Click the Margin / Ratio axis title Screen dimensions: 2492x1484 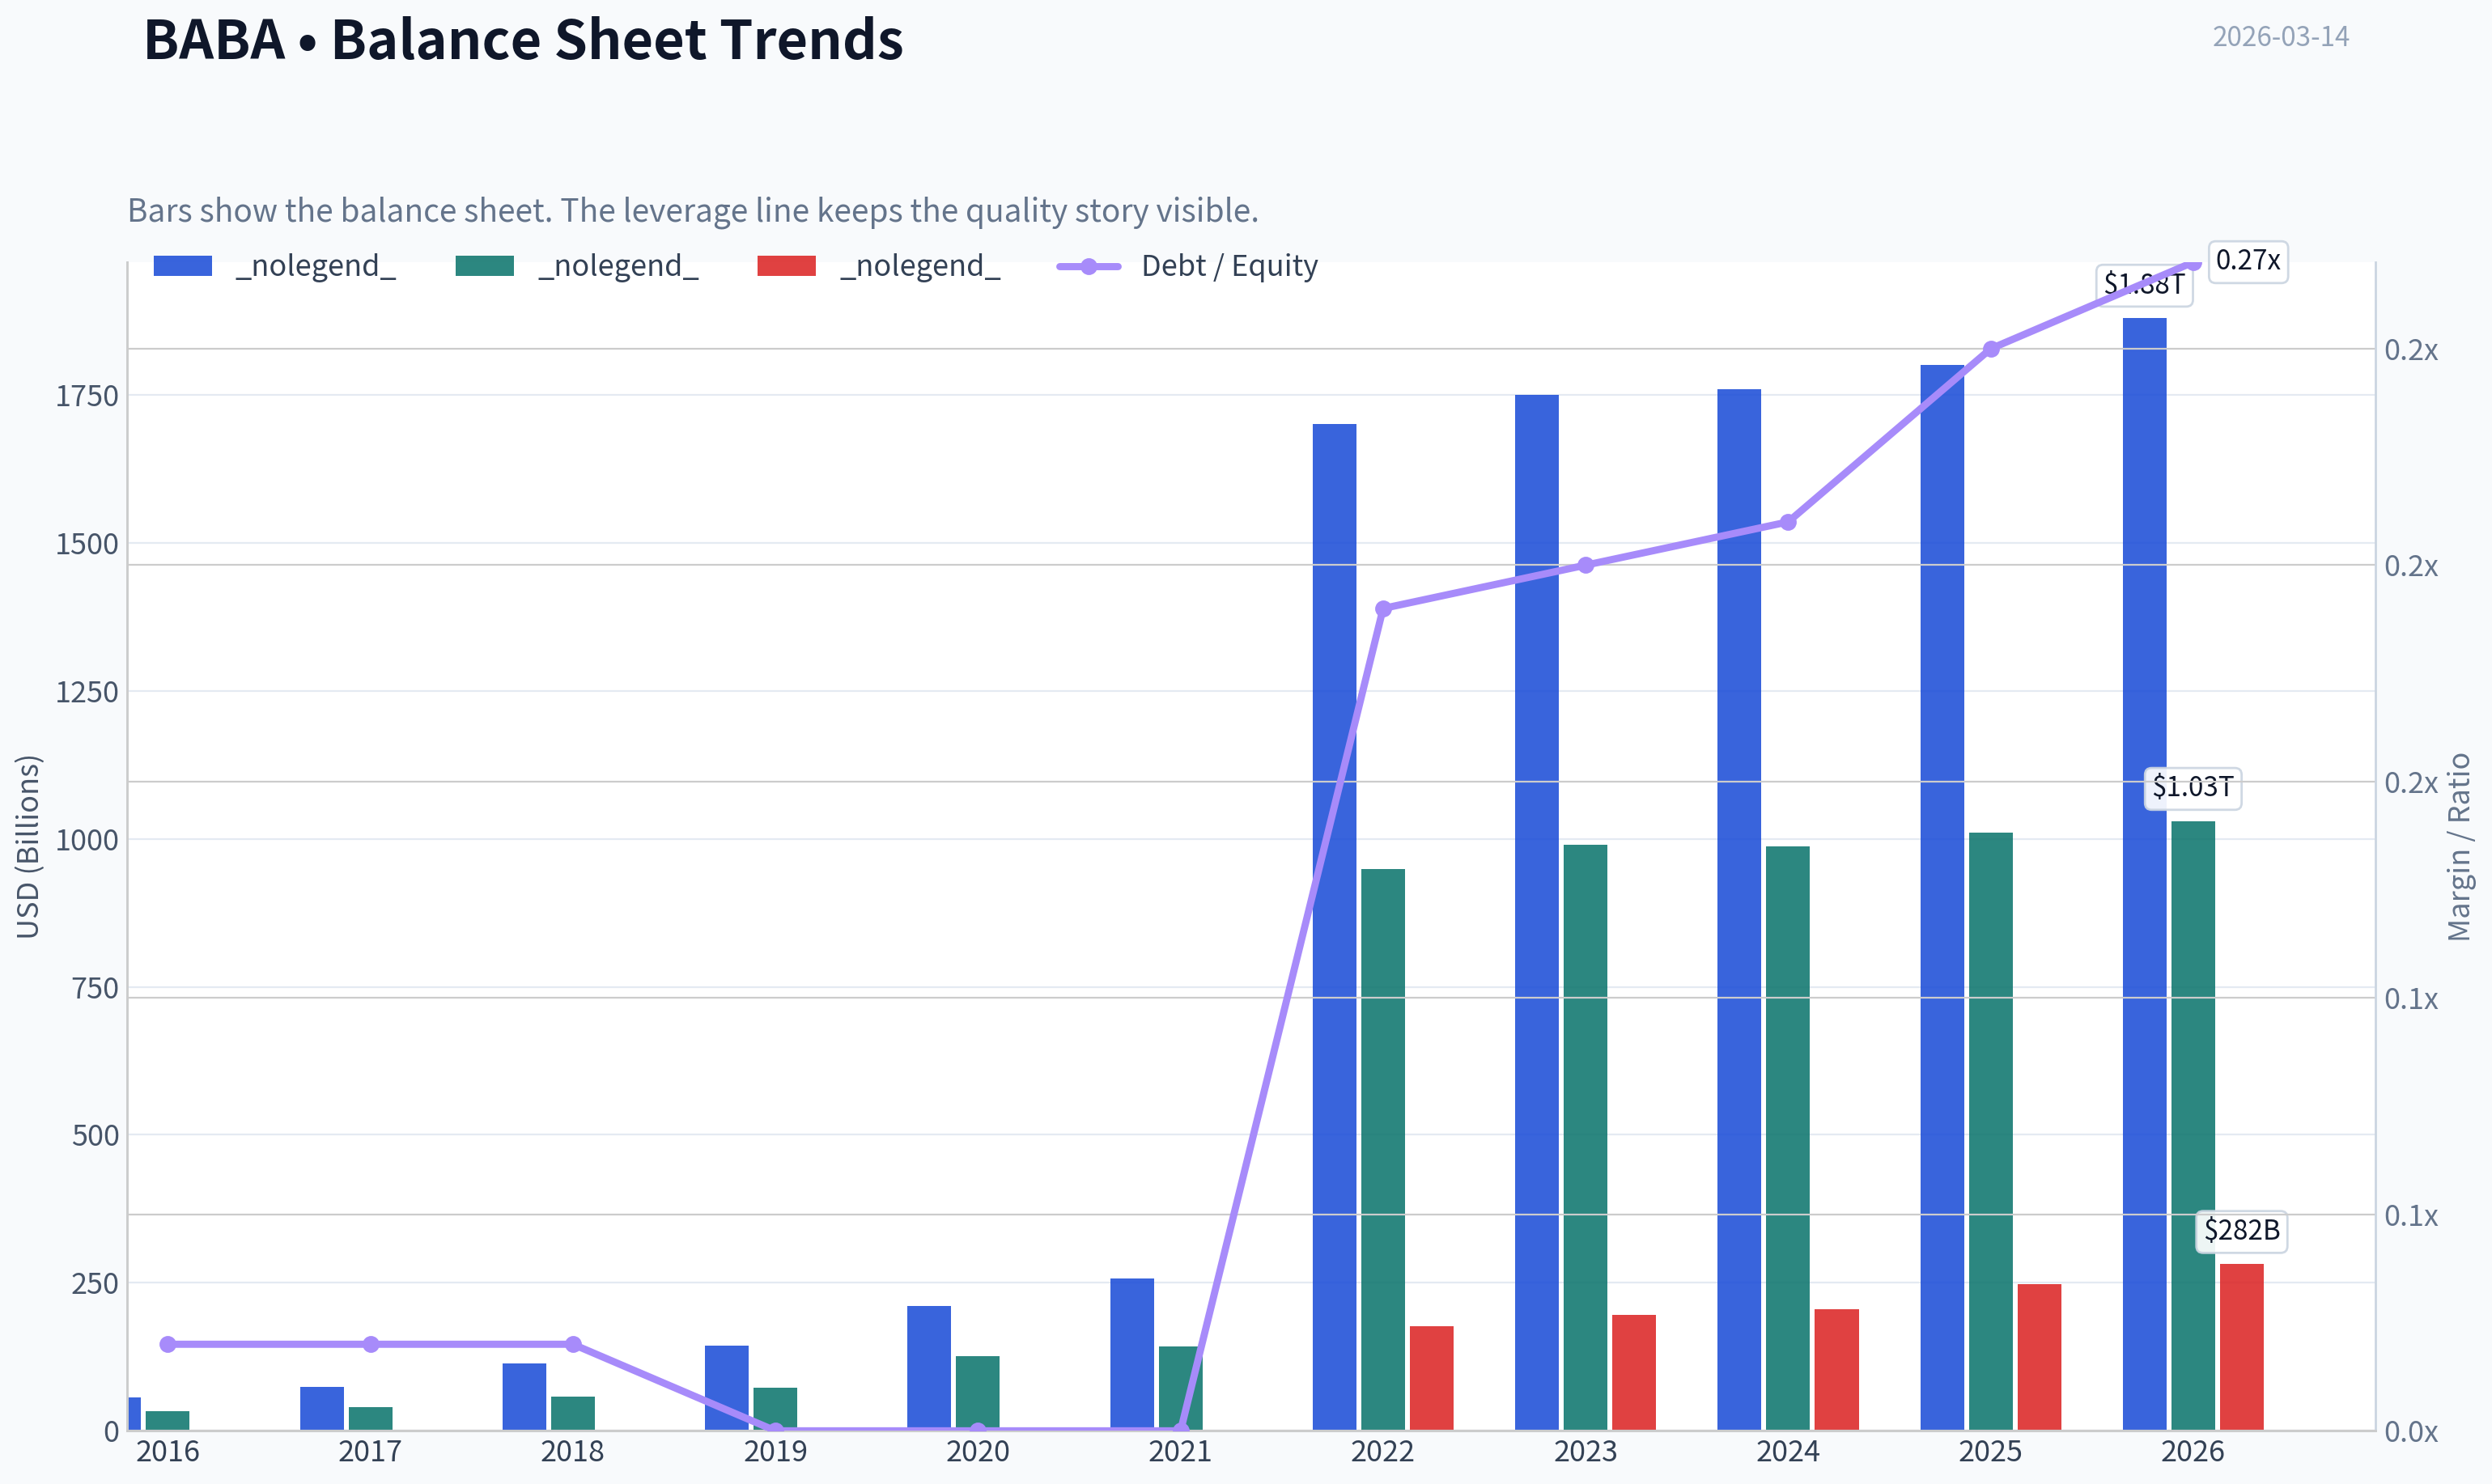[x=2459, y=846]
